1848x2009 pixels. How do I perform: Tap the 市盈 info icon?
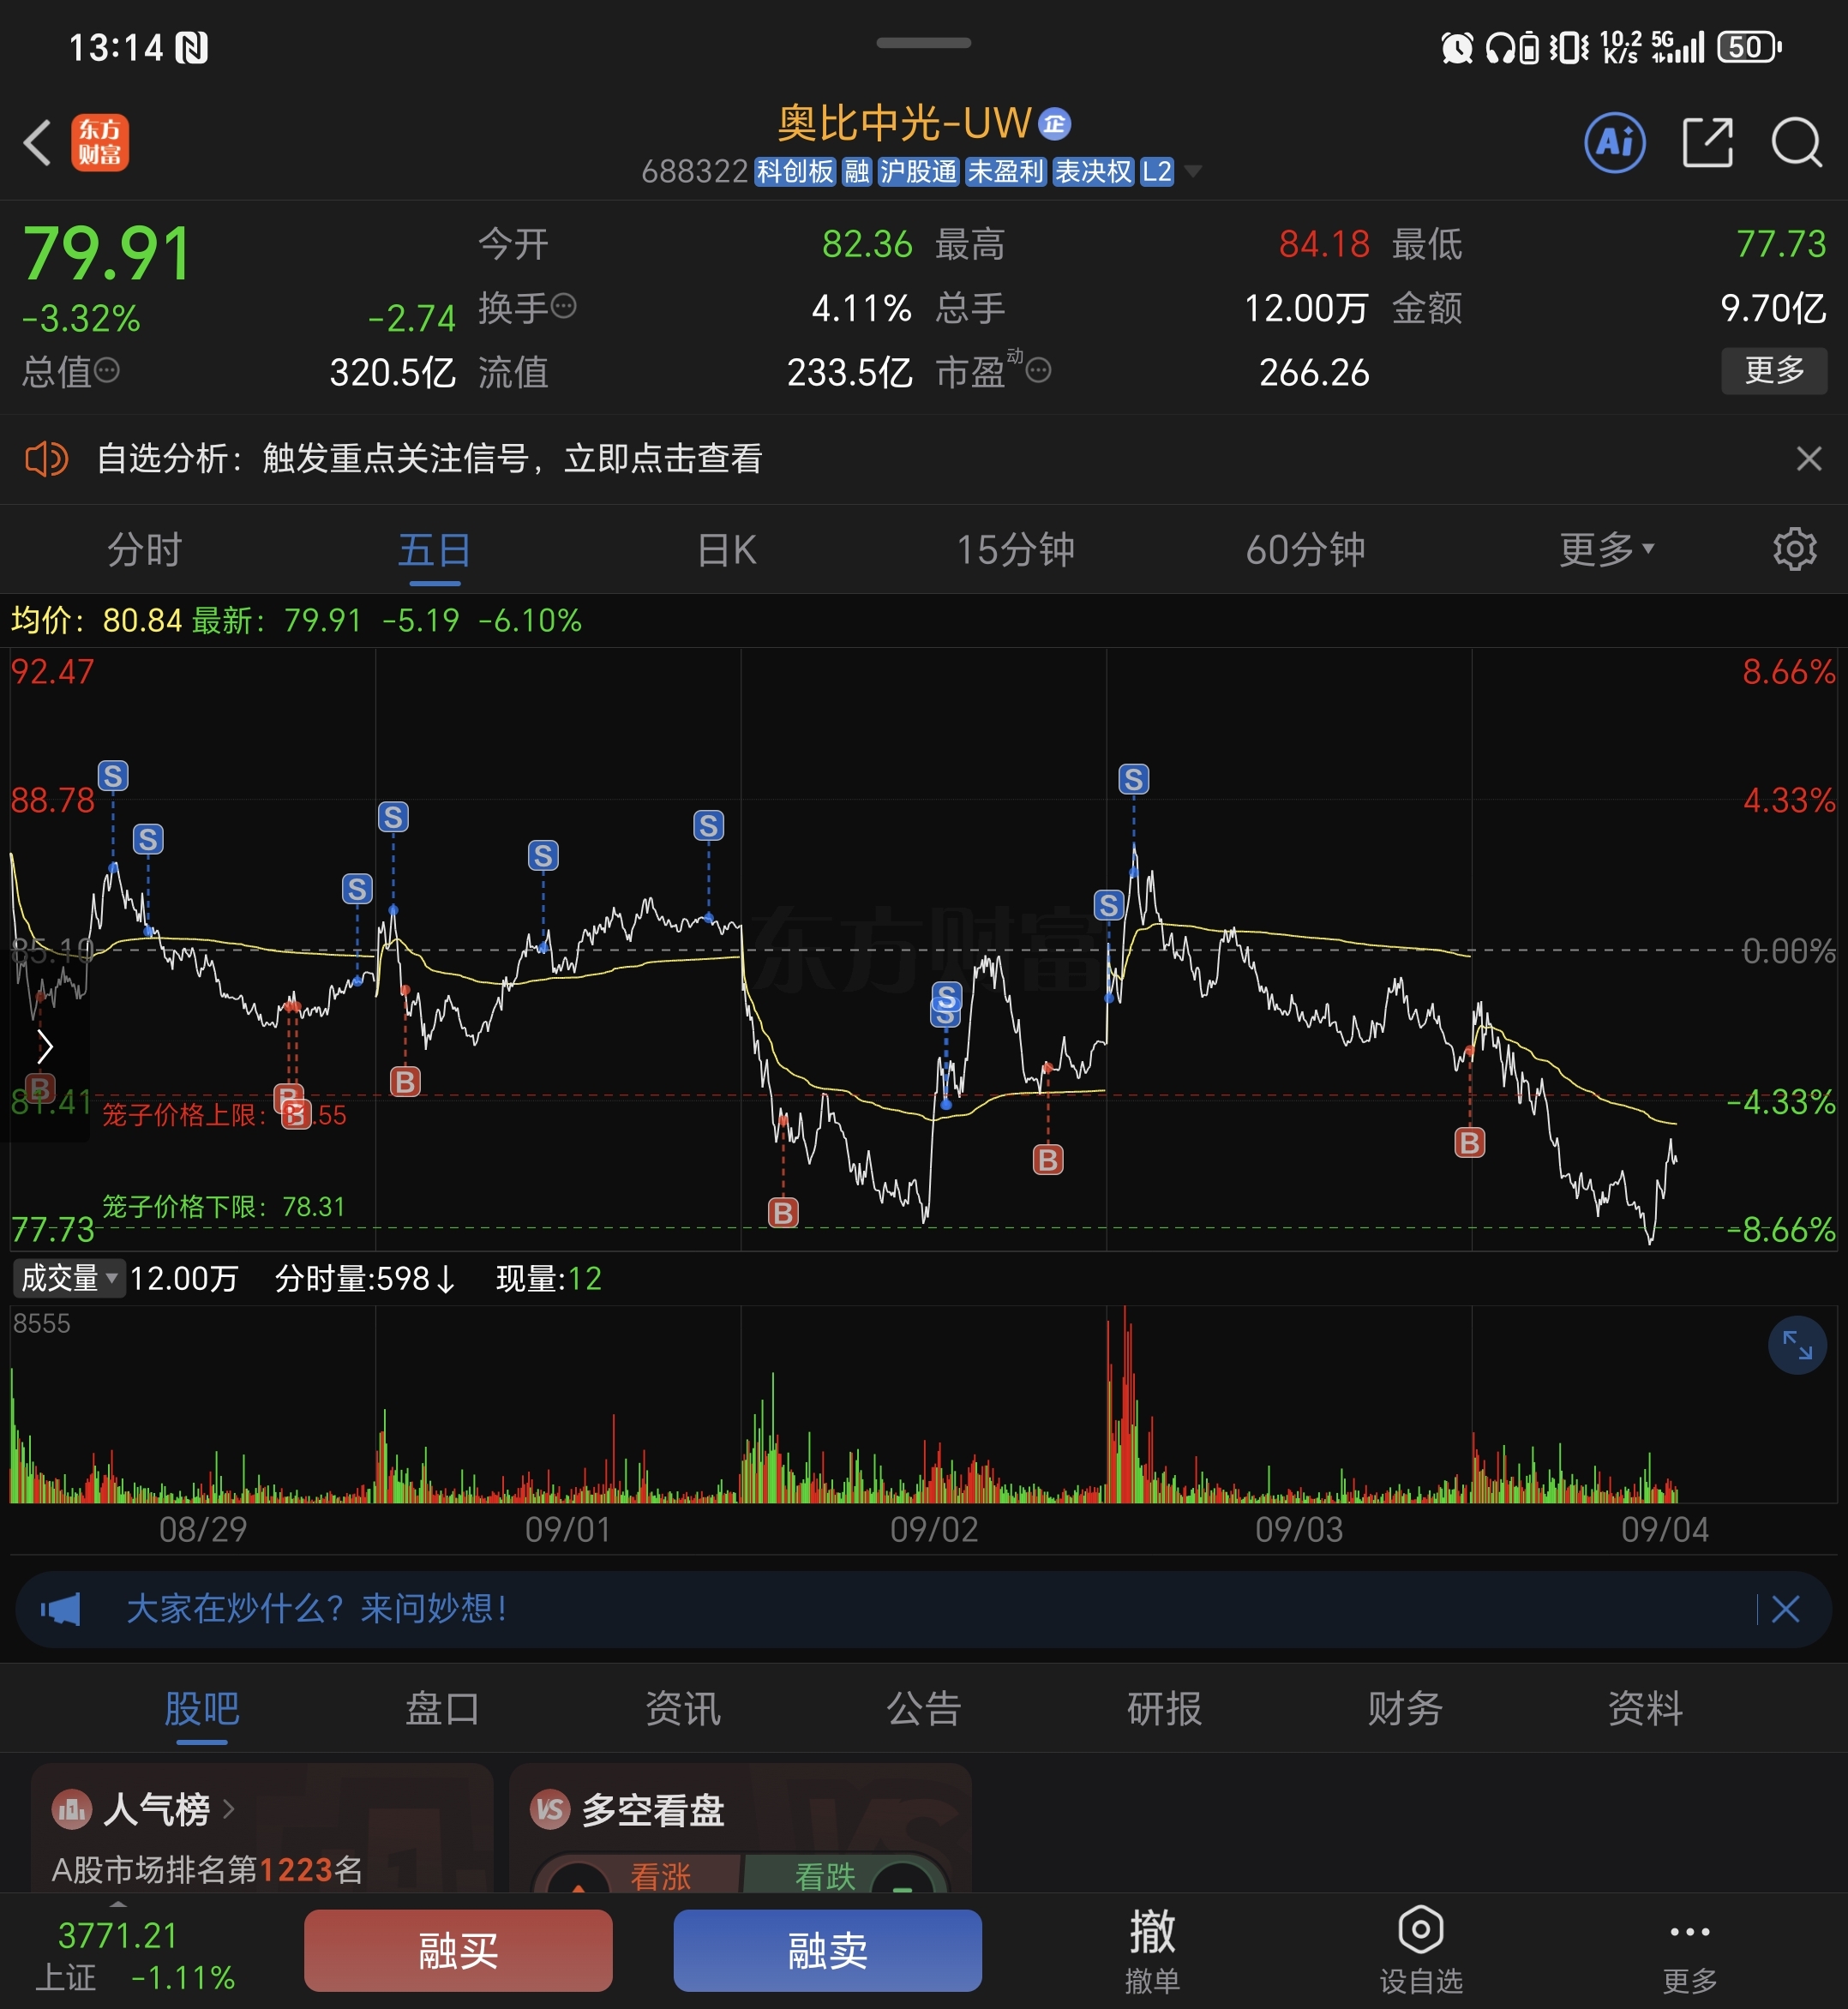pyautogui.click(x=1039, y=371)
